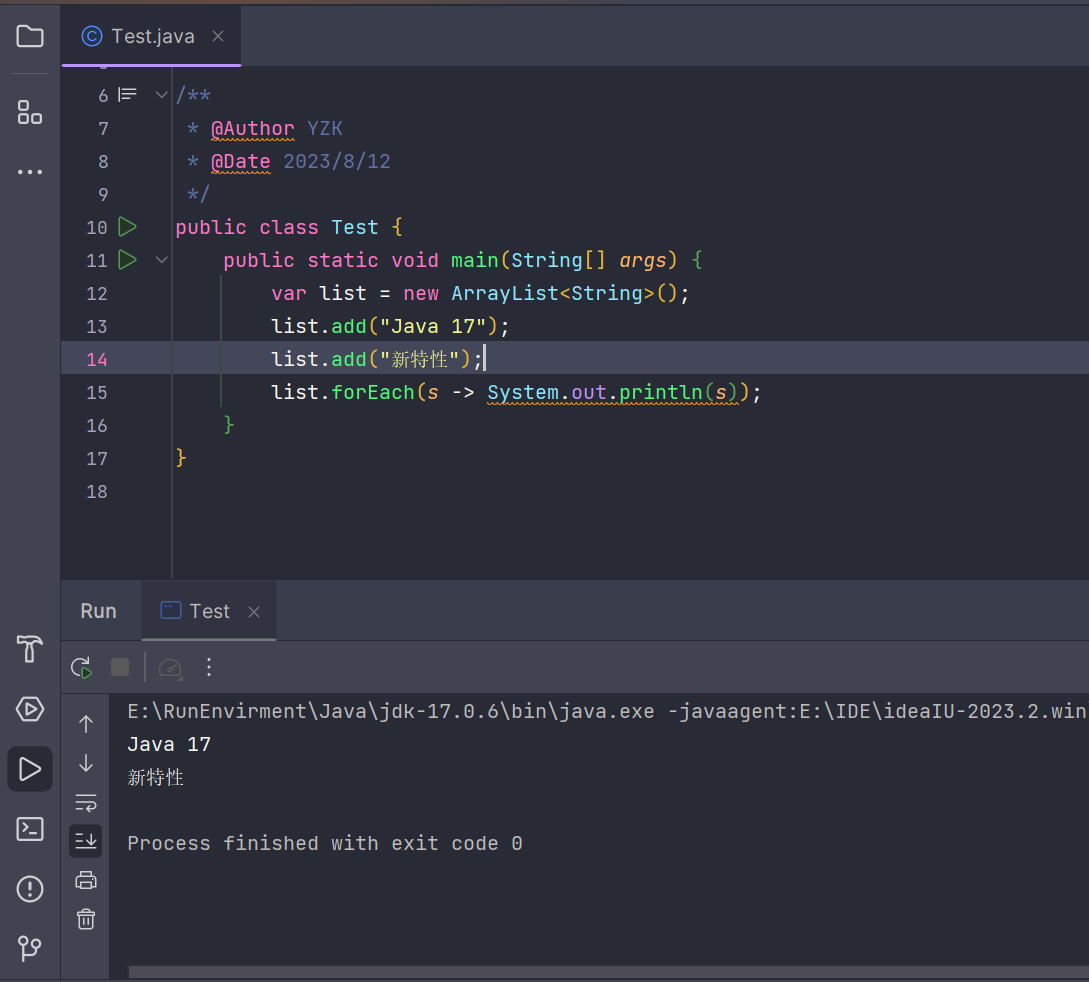Viewport: 1089px width, 982px height.
Task: Open the Project tool window
Action: pyautogui.click(x=30, y=36)
